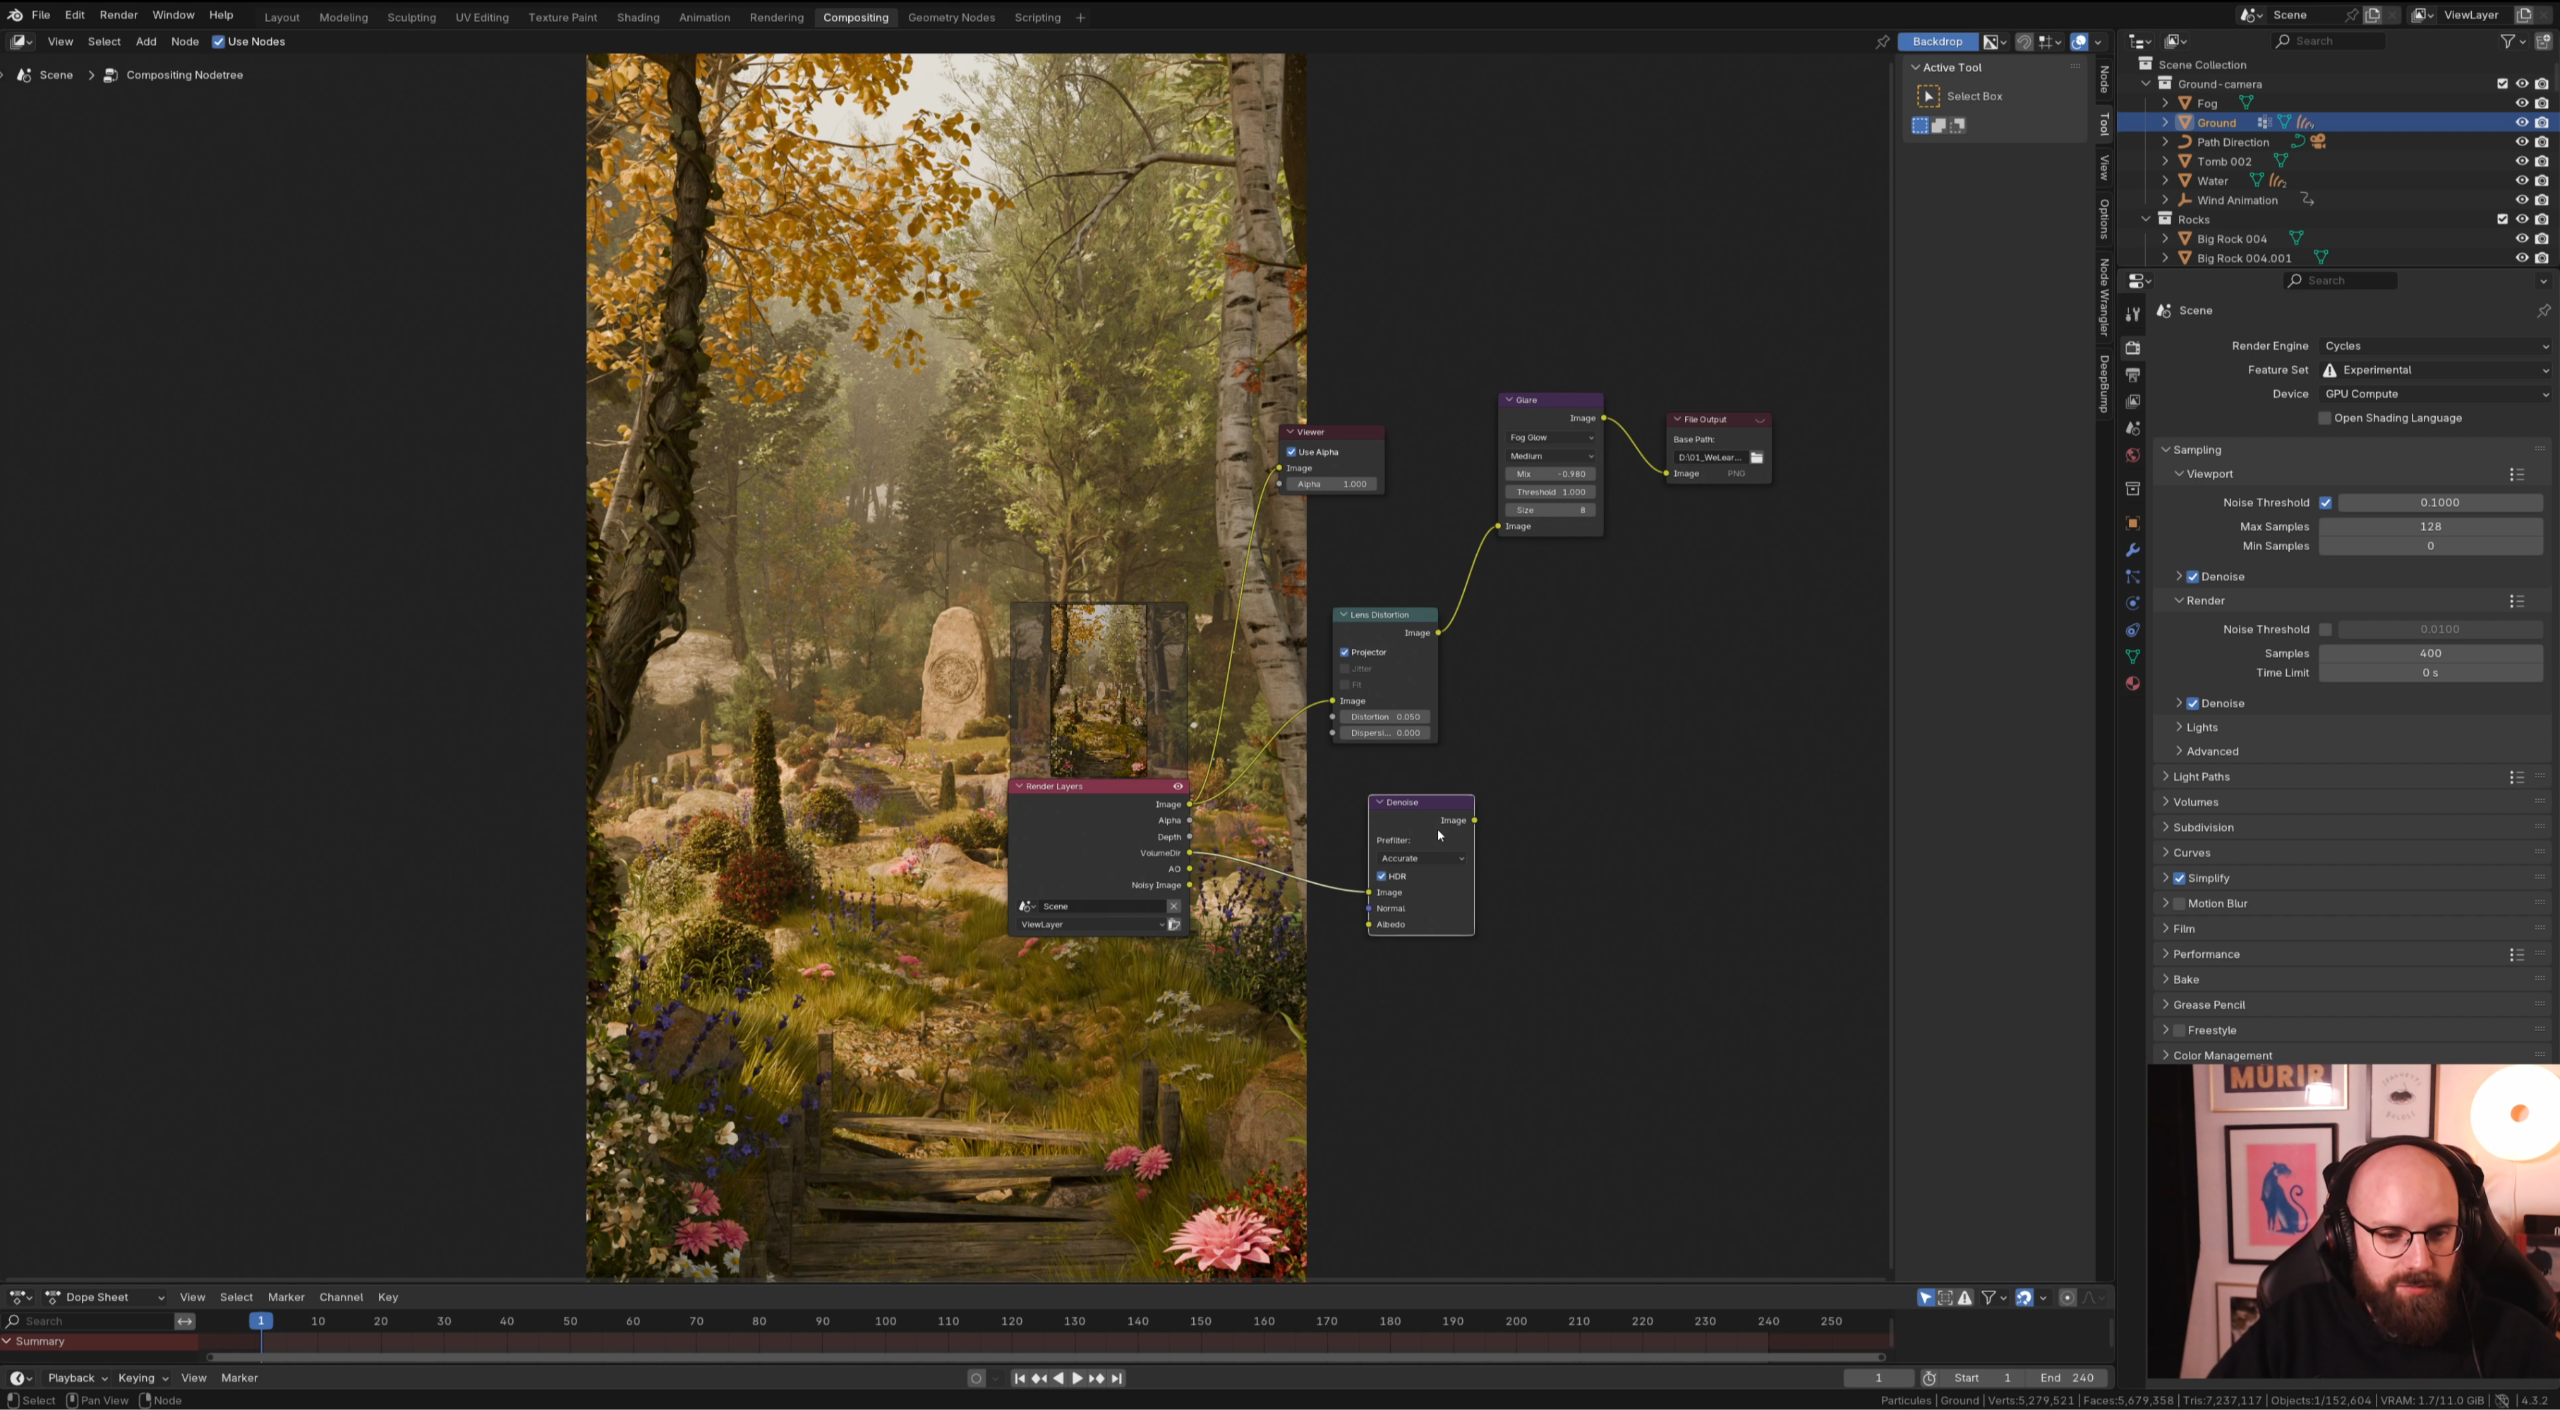
Task: Click the outliner filter funnel icon
Action: tap(2508, 41)
